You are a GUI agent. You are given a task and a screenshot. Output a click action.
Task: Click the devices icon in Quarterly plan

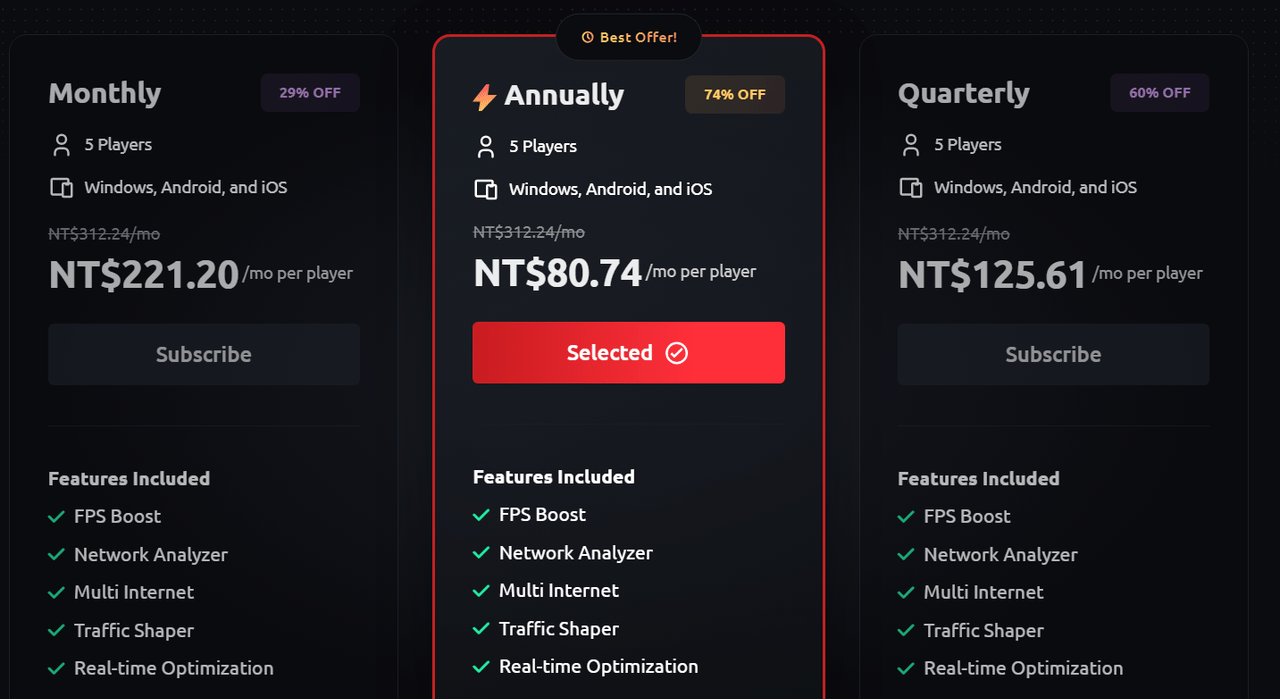tap(911, 188)
